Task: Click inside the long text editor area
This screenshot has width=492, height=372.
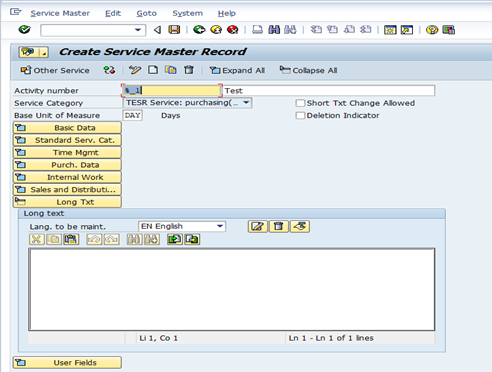Action: pos(232,289)
